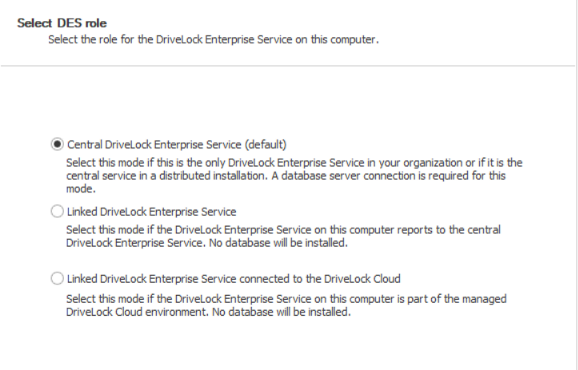This screenshot has width=578, height=370.
Task: Click subtitle "Select the role for the DriveLock..."
Action: (x=213, y=39)
